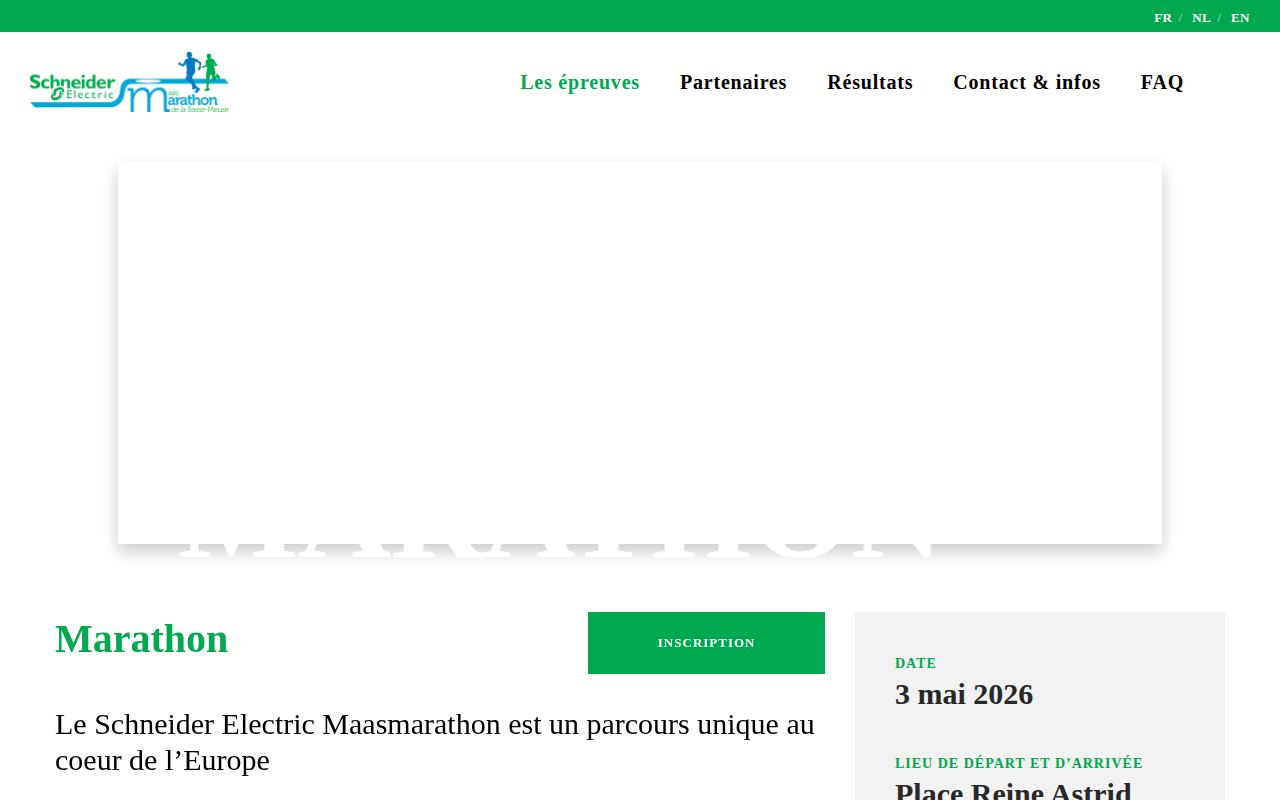Open the FAQ page

[x=1162, y=82]
